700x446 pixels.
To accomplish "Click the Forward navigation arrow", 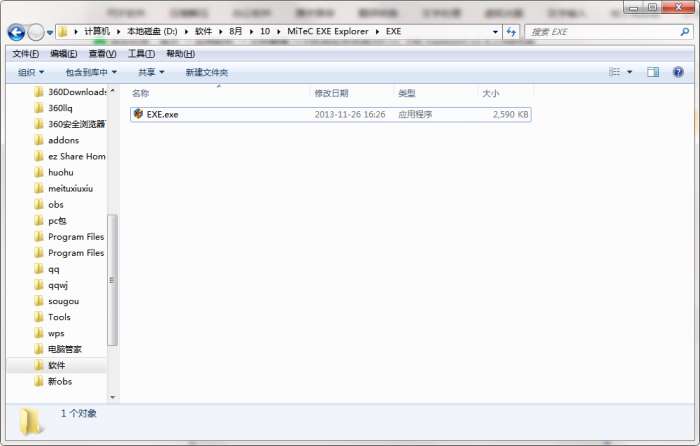I will (x=36, y=32).
